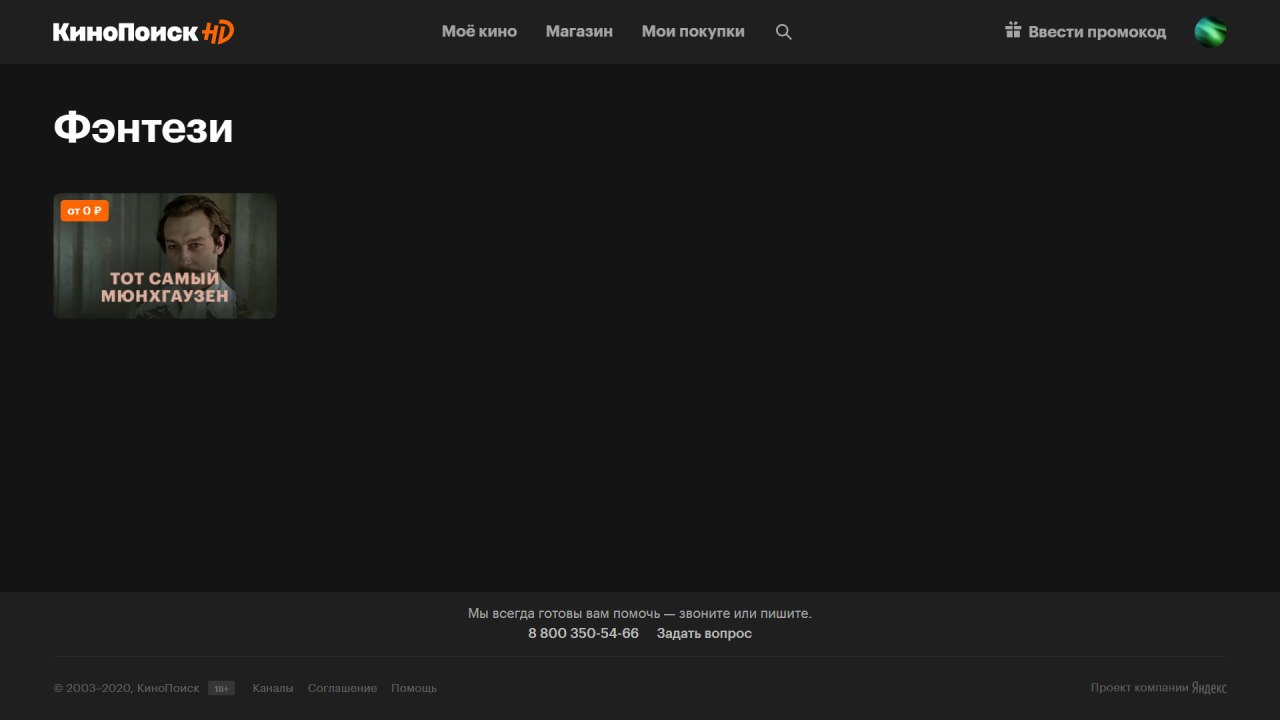This screenshot has width=1280, height=720.
Task: Go to the КиноПоиск HD logo home
Action: point(143,32)
